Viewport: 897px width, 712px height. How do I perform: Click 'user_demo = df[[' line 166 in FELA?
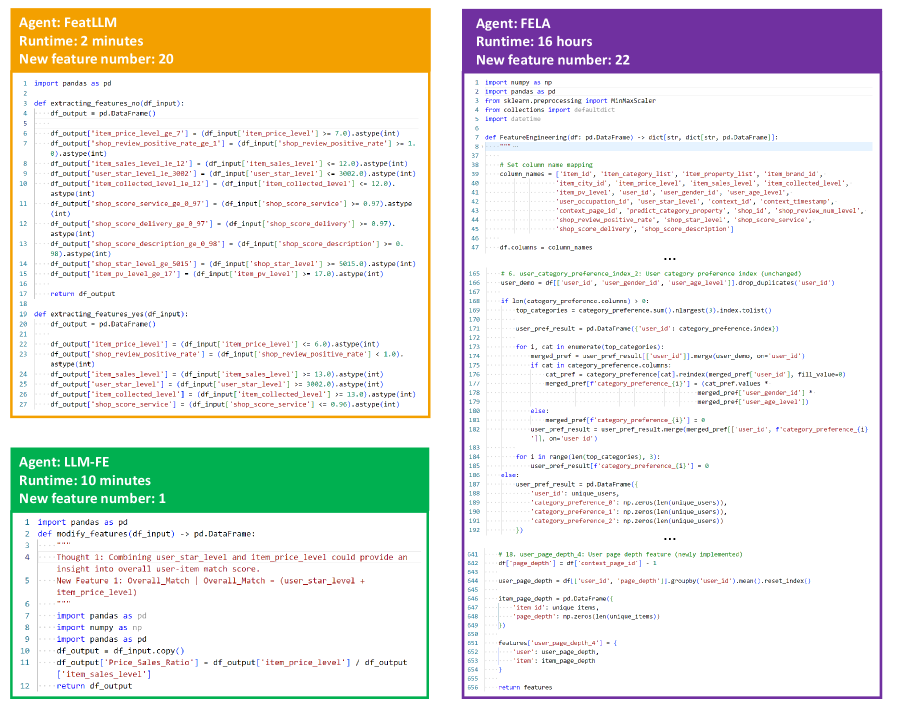pos(668,283)
